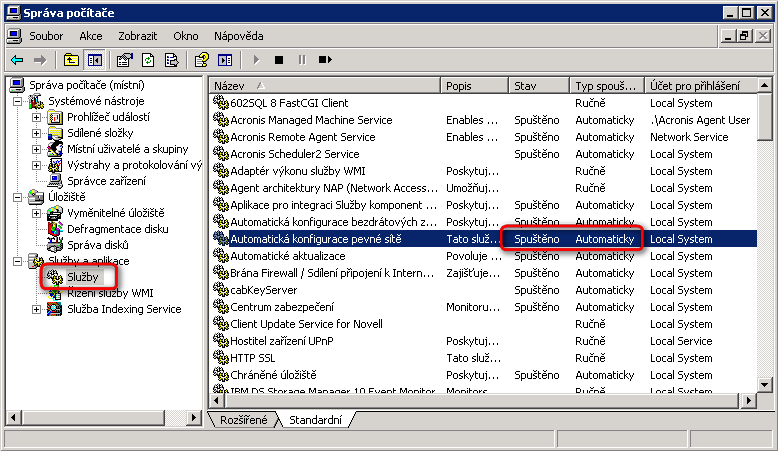Click the Up one level folder icon
778x451 pixels.
click(71, 60)
